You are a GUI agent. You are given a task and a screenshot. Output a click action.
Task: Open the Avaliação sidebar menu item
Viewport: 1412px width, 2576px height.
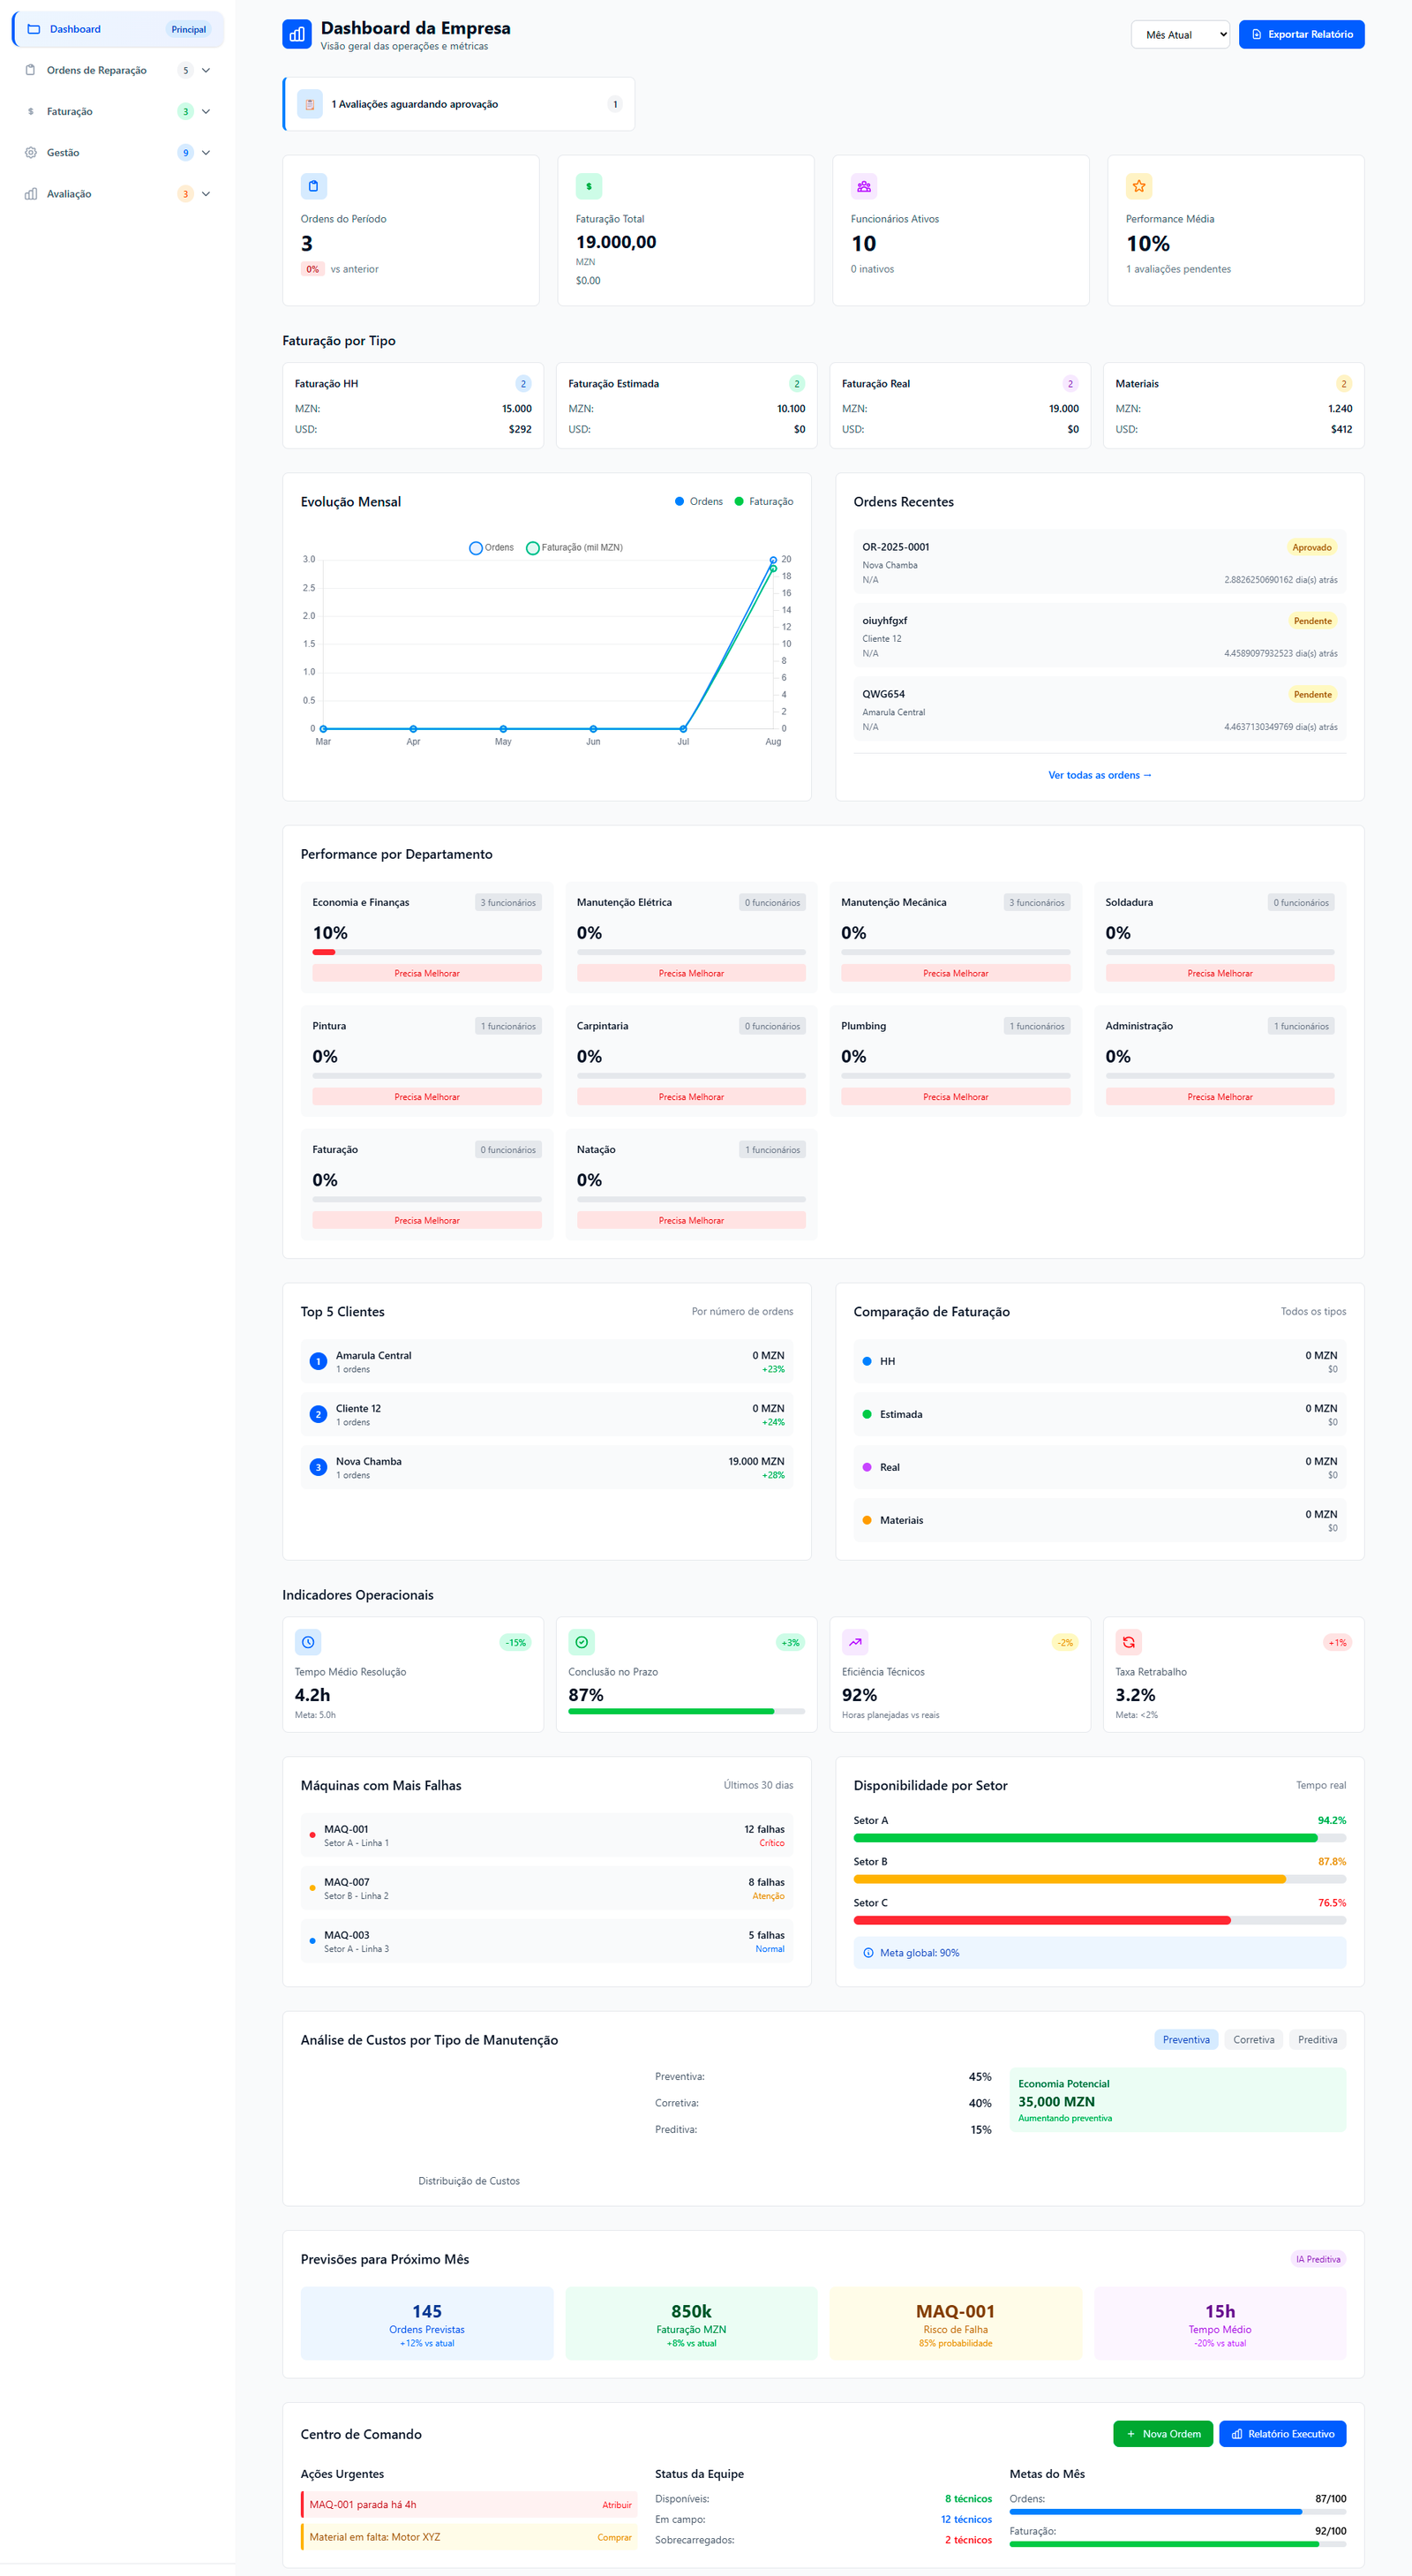tap(69, 193)
